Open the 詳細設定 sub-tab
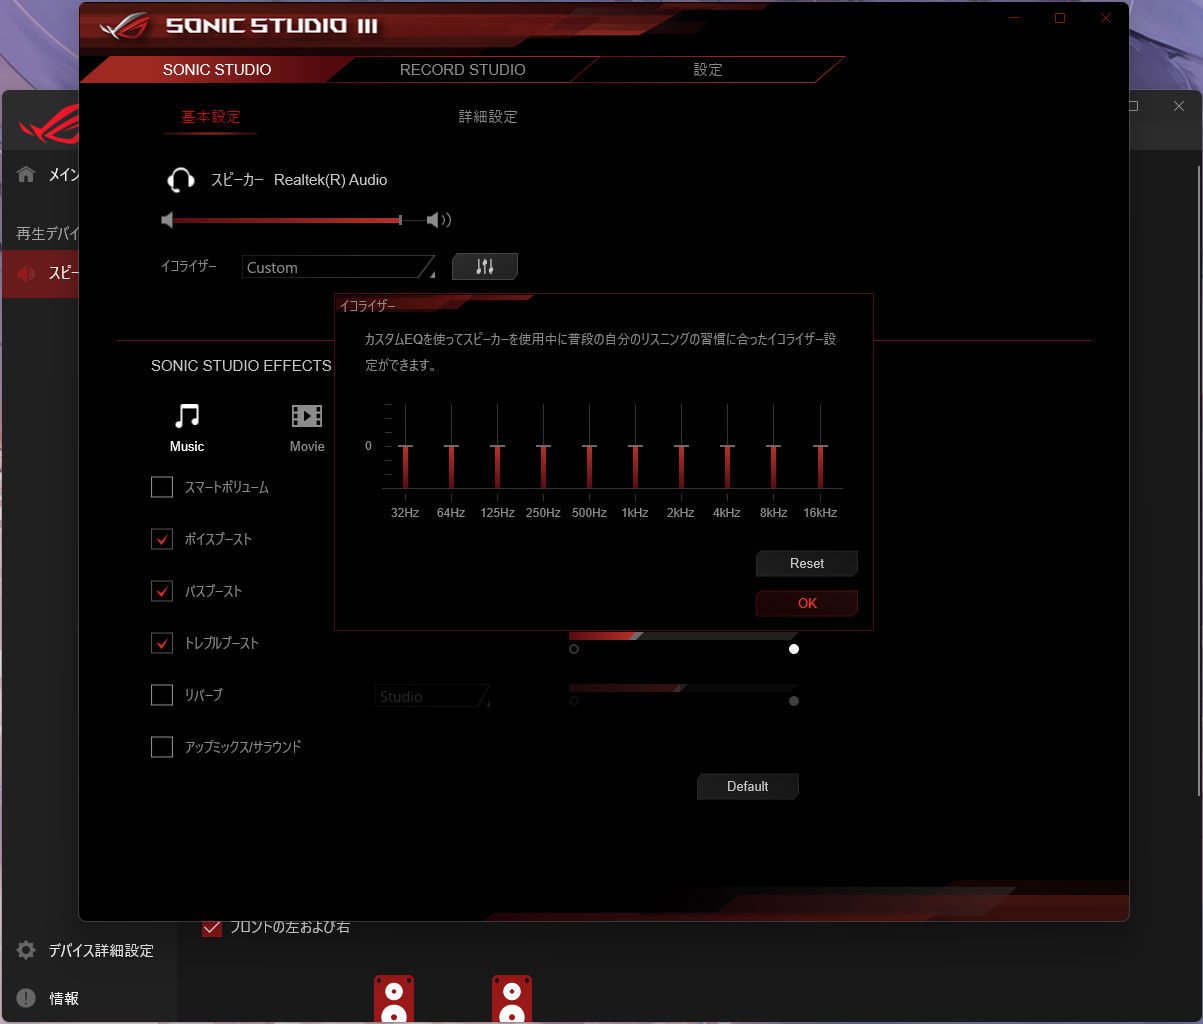The image size is (1203, 1024). point(488,117)
